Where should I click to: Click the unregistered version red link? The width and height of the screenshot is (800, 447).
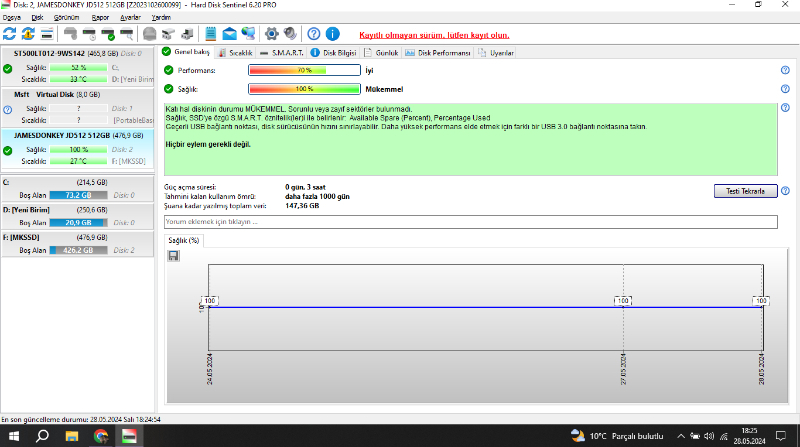(434, 35)
